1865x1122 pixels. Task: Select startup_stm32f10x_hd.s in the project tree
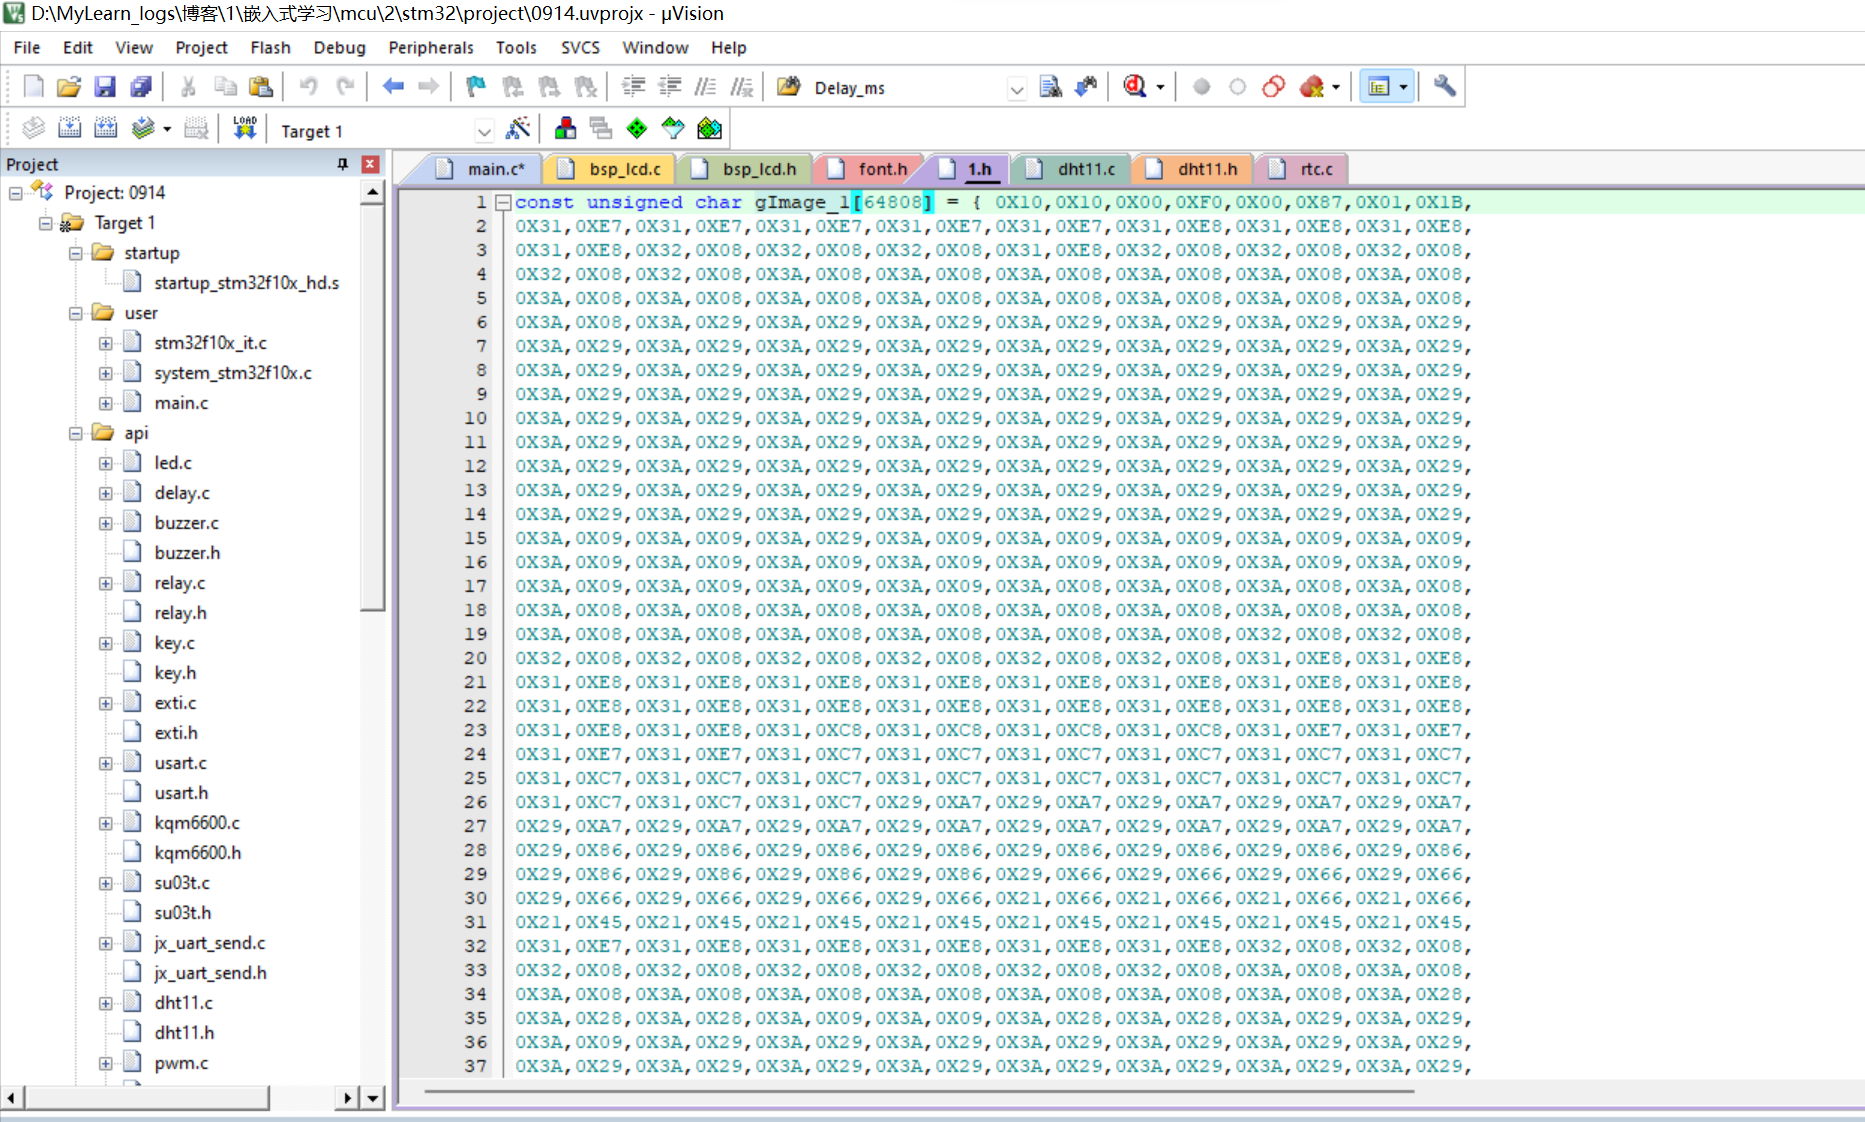tap(246, 283)
